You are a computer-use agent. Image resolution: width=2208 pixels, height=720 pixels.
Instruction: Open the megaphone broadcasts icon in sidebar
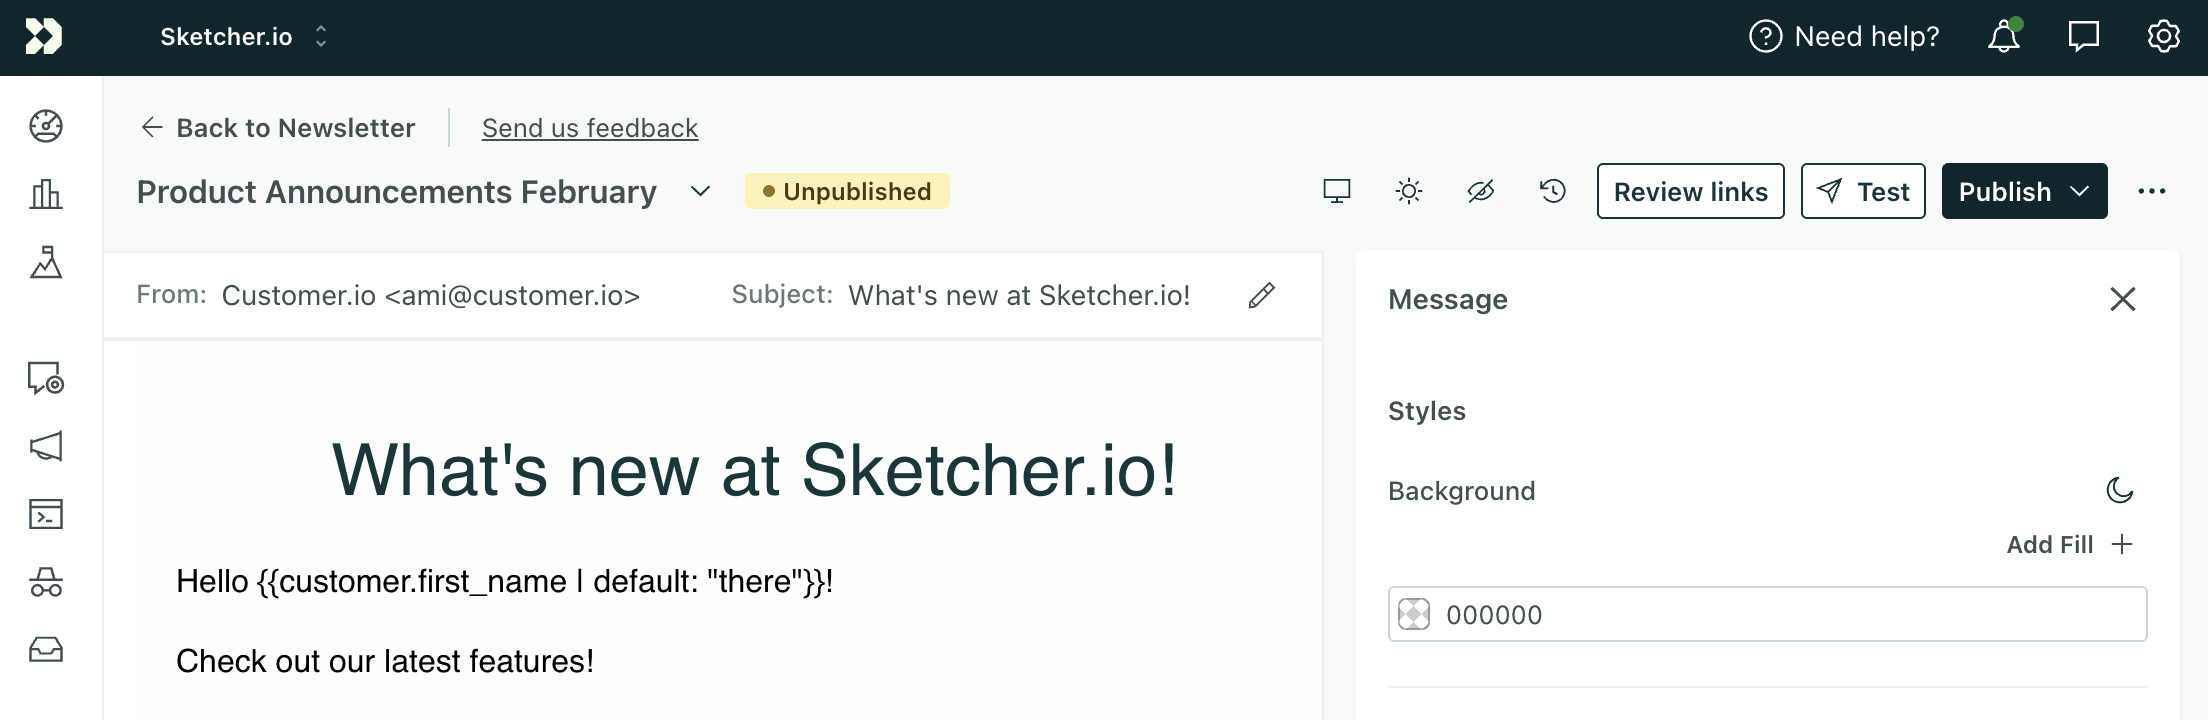coord(46,446)
